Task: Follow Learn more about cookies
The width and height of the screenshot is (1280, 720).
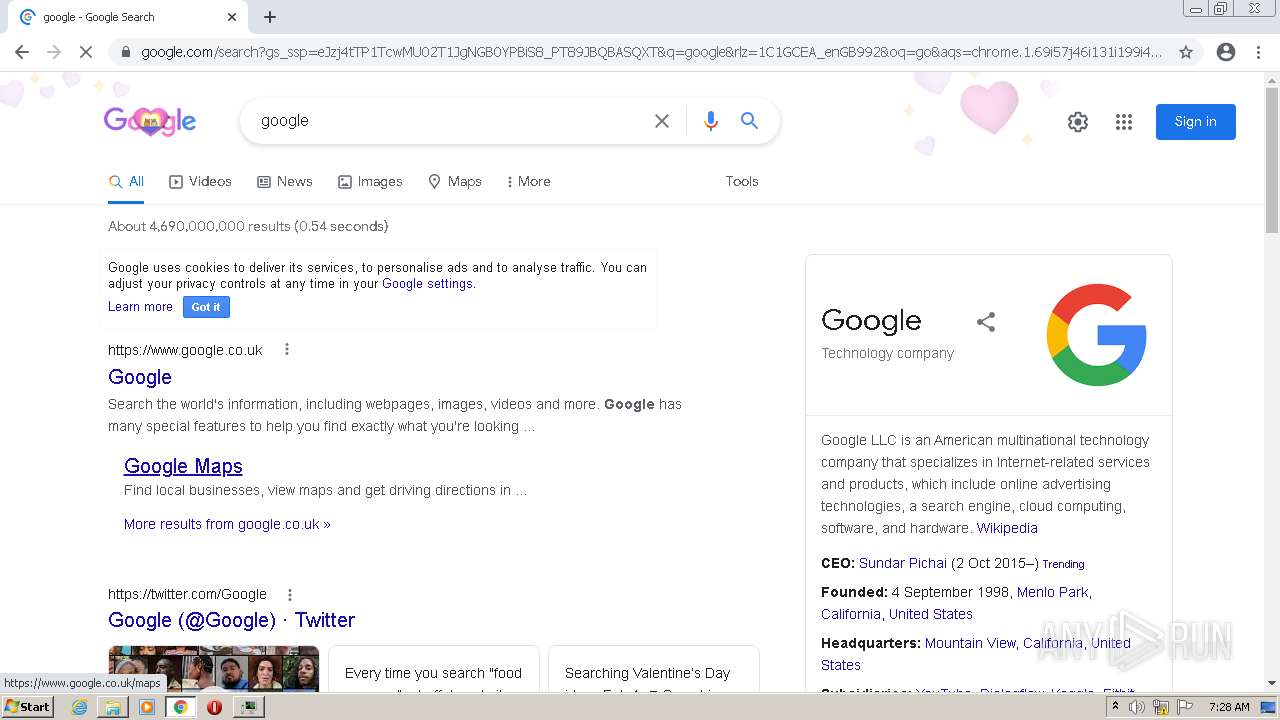Action: coord(140,307)
